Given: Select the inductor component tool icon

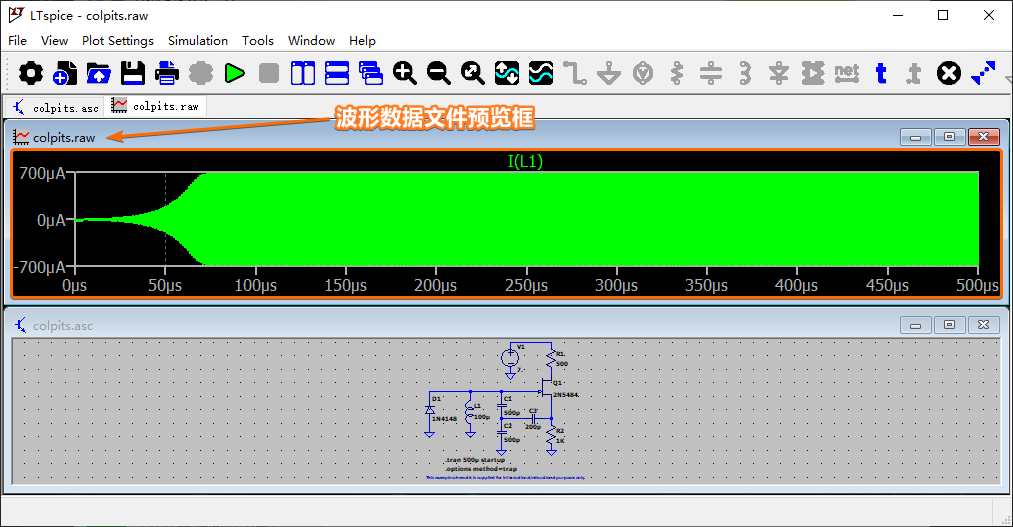Looking at the screenshot, I should pyautogui.click(x=745, y=73).
